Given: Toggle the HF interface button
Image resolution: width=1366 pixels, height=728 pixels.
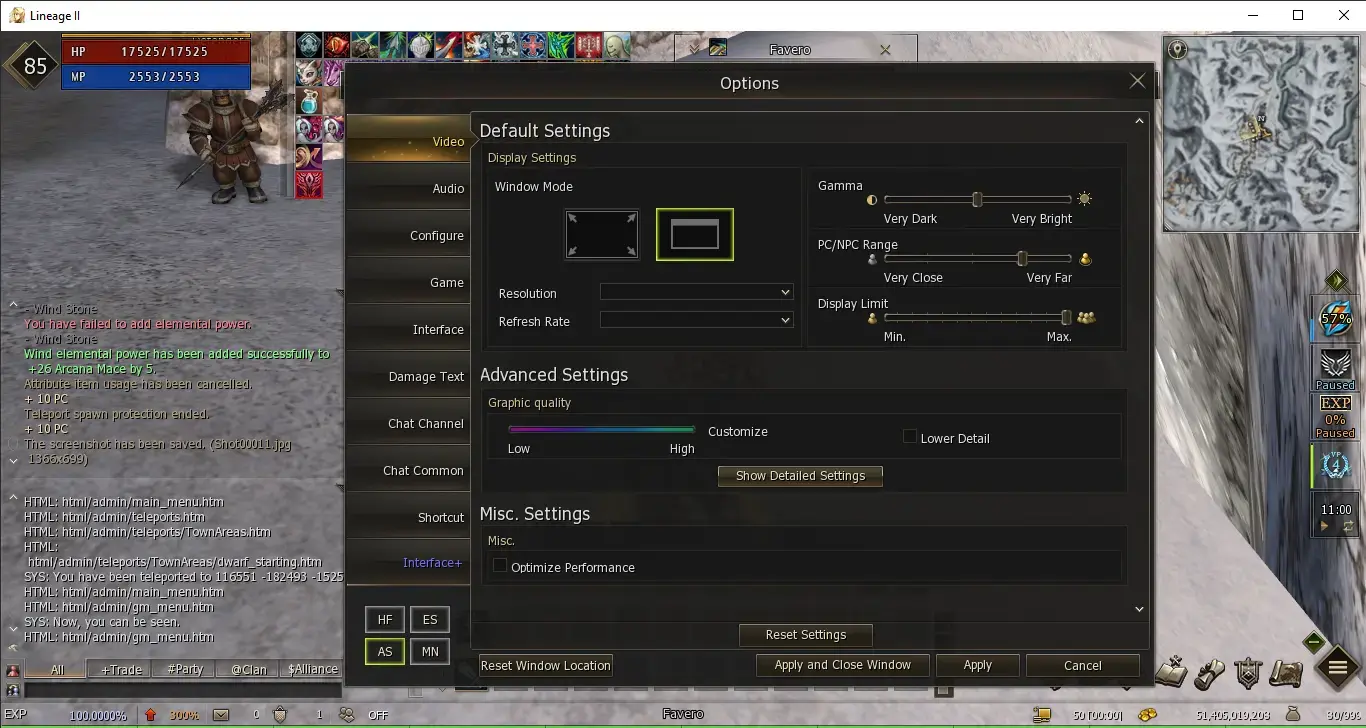Looking at the screenshot, I should click(x=385, y=620).
